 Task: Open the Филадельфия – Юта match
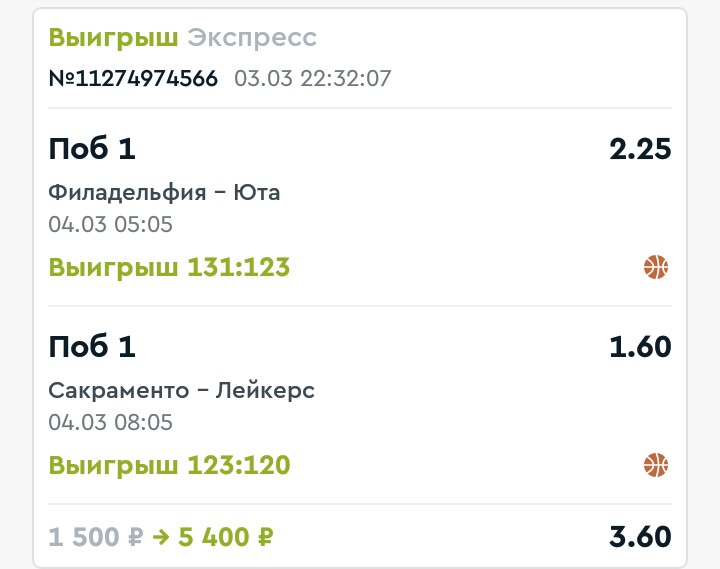[x=164, y=192]
